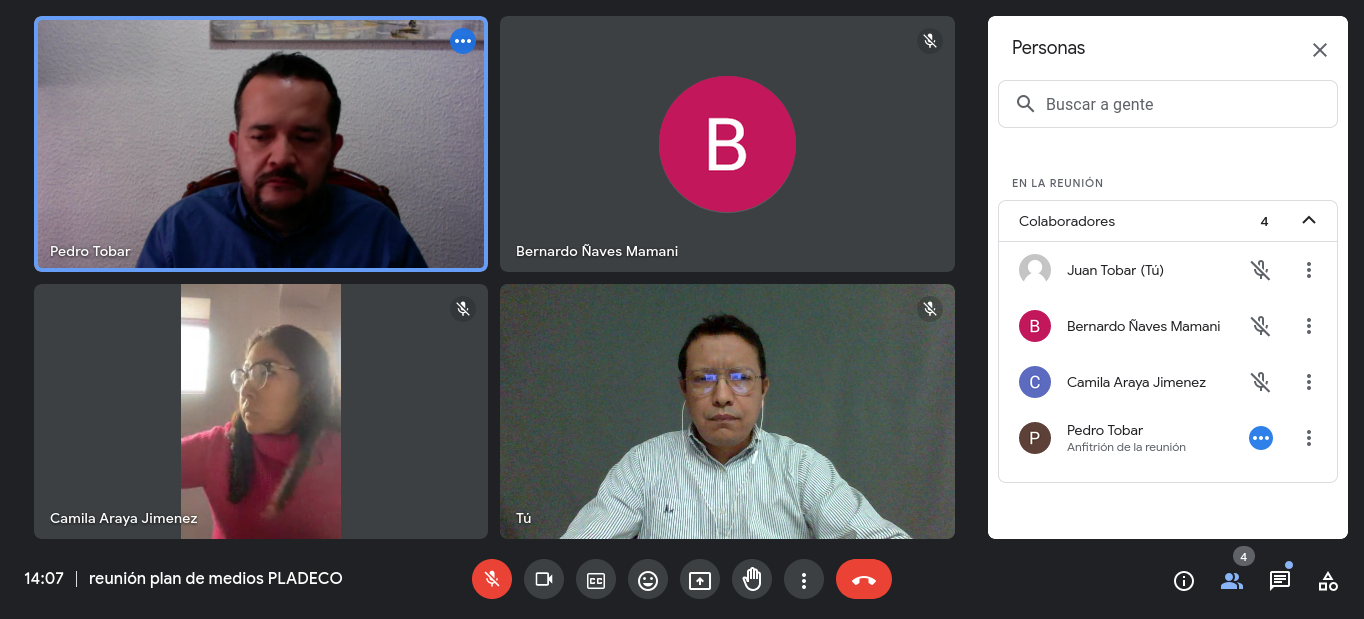Open meeting details info icon
Image resolution: width=1364 pixels, height=619 pixels.
point(1184,581)
